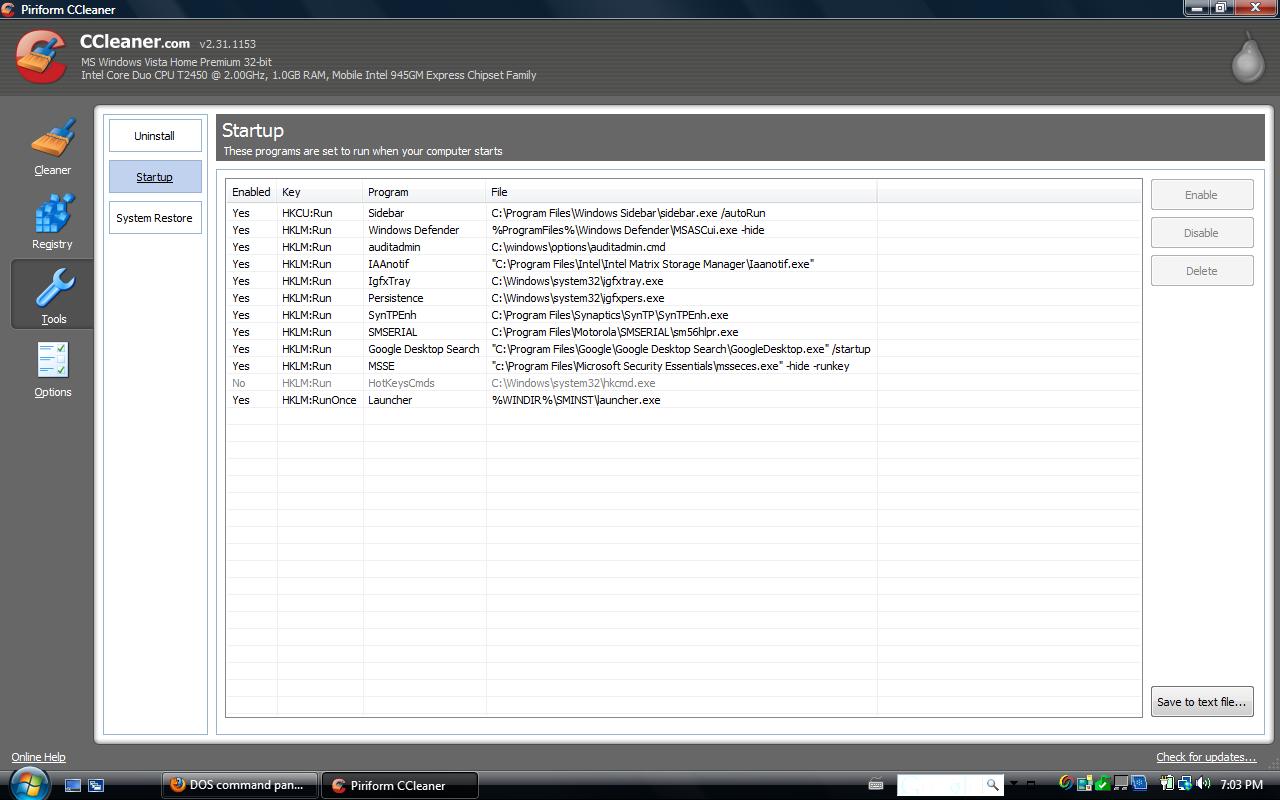The height and width of the screenshot is (800, 1280).
Task: Sort by the File column header
Action: 682,192
